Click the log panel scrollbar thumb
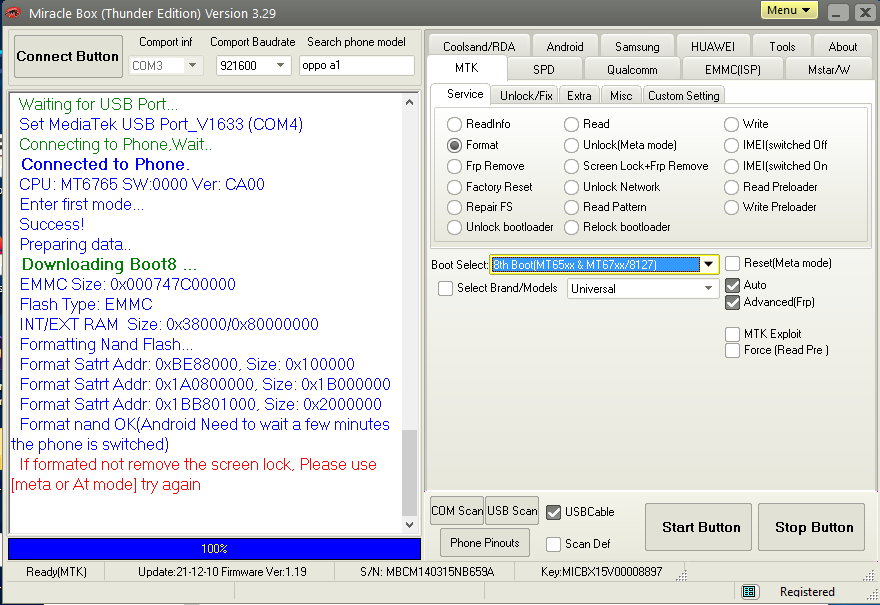 (x=410, y=473)
